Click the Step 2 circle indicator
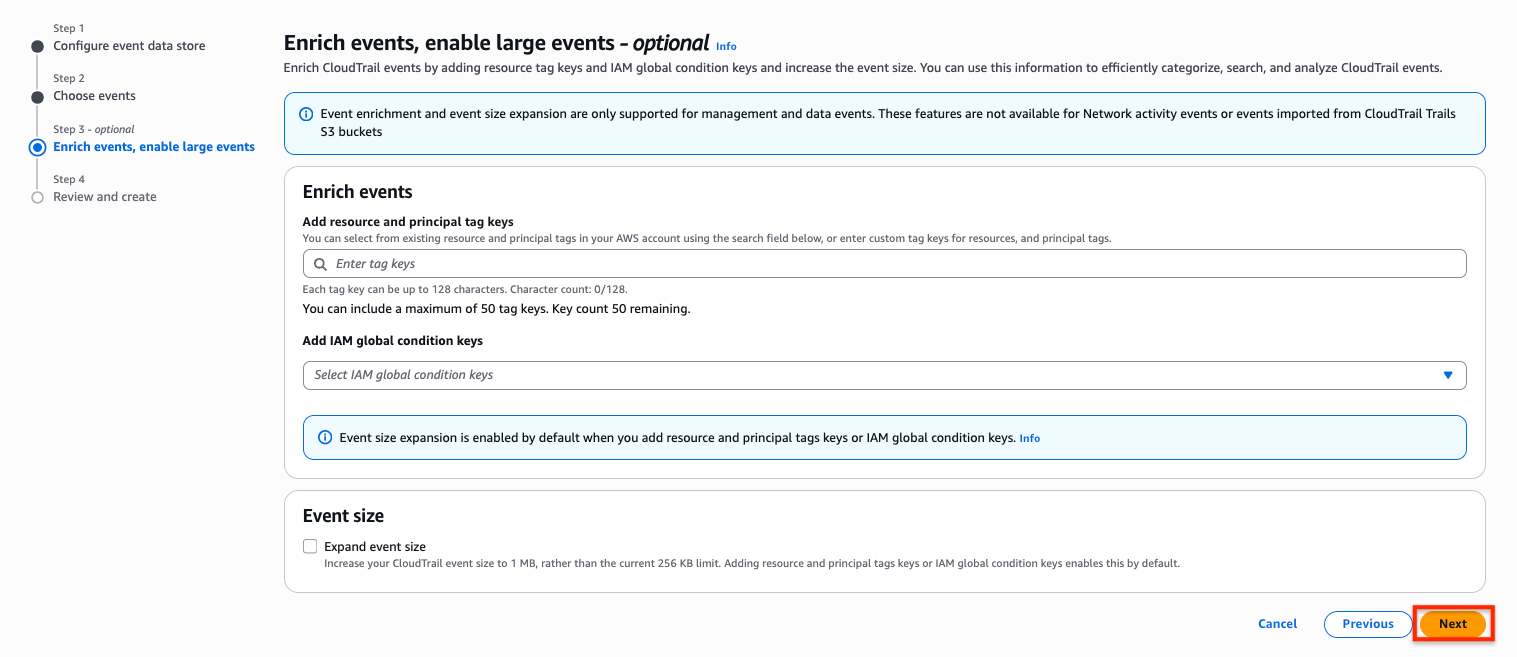The width and height of the screenshot is (1517, 657). [x=37, y=94]
